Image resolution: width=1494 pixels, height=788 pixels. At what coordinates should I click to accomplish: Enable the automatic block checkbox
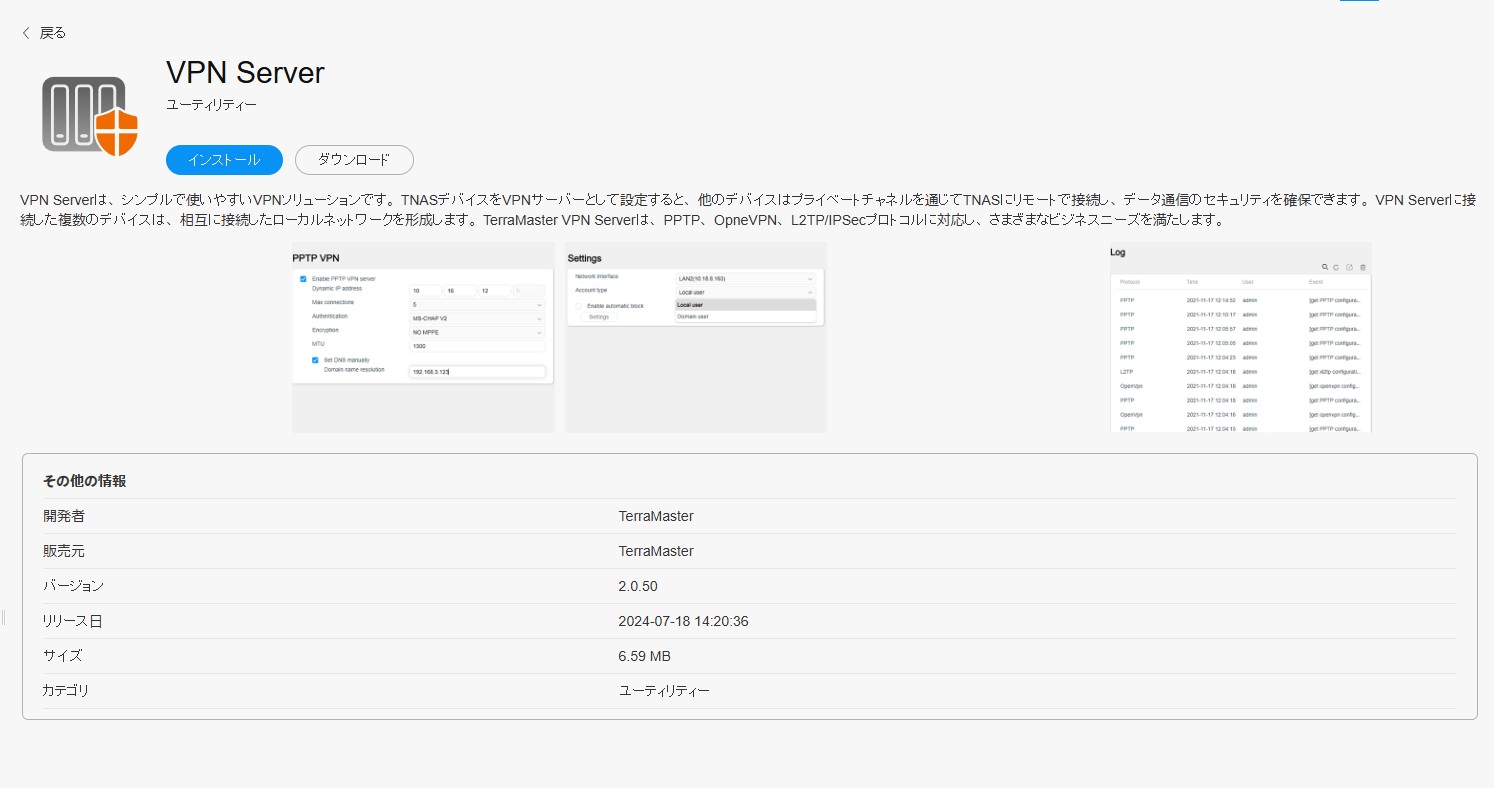click(578, 305)
